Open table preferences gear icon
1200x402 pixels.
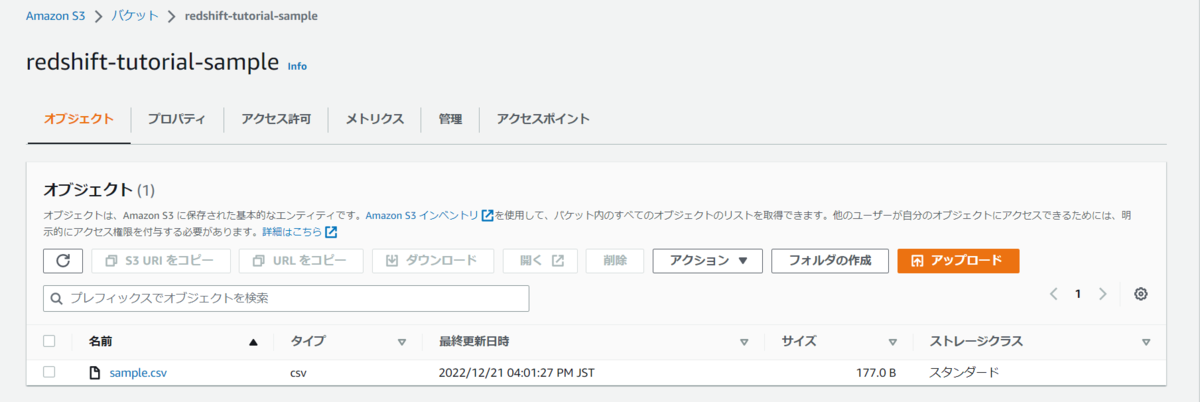pos(1141,294)
